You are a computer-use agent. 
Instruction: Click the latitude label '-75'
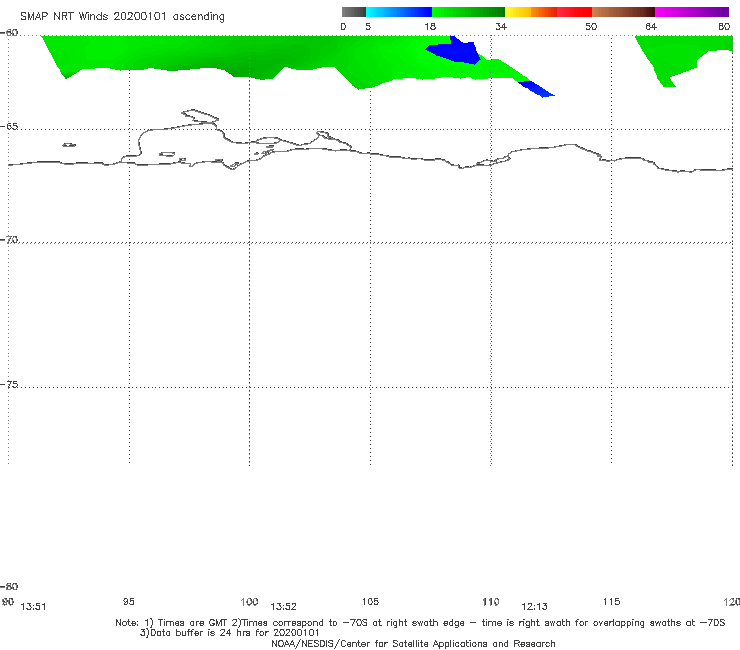9,385
